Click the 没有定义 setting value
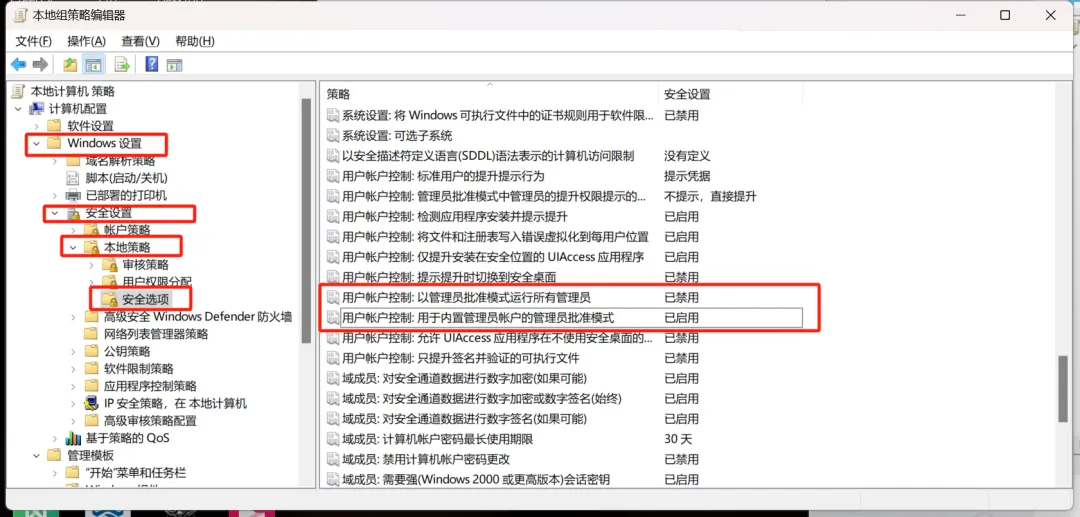The height and width of the screenshot is (517, 1080). [687, 156]
